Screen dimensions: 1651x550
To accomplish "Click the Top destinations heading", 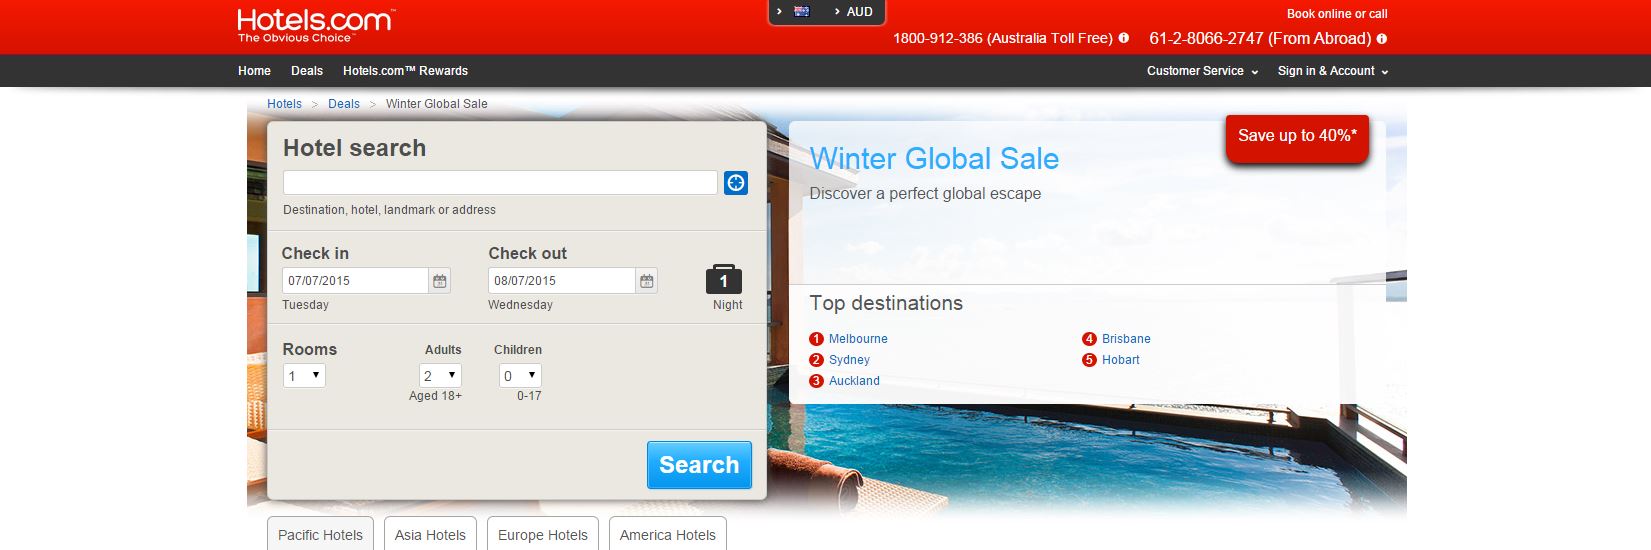I will 886,303.
